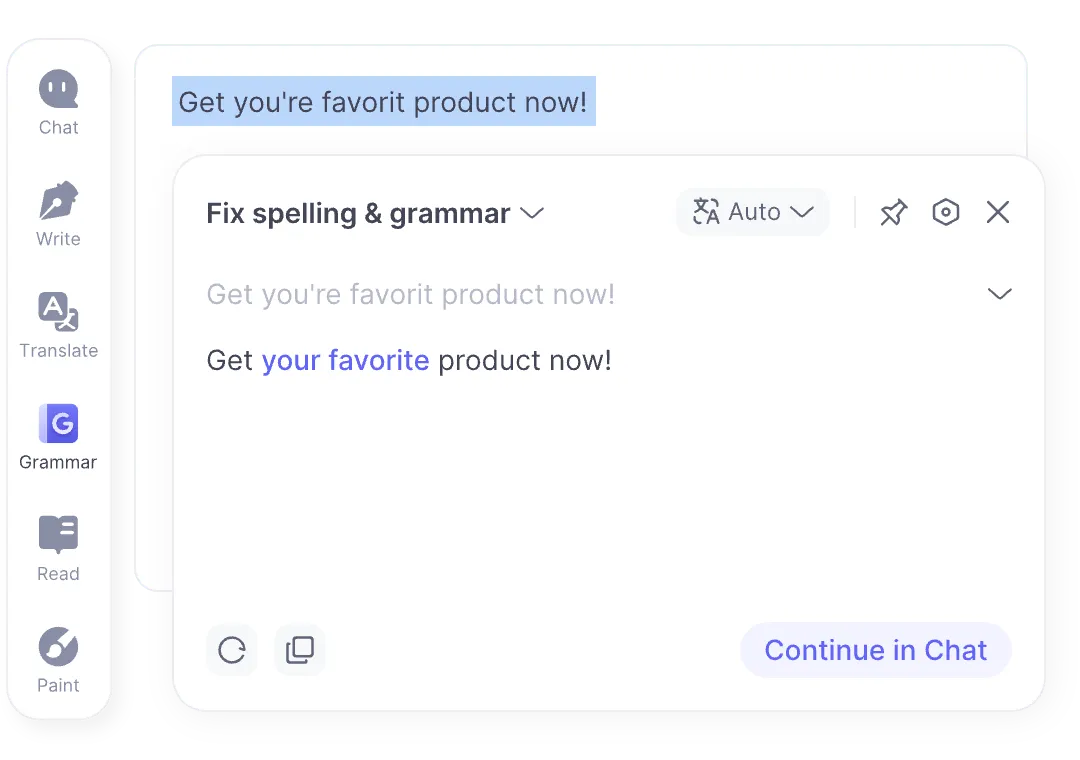Open the Auto language dropdown
1080x760 pixels.
[x=753, y=212]
